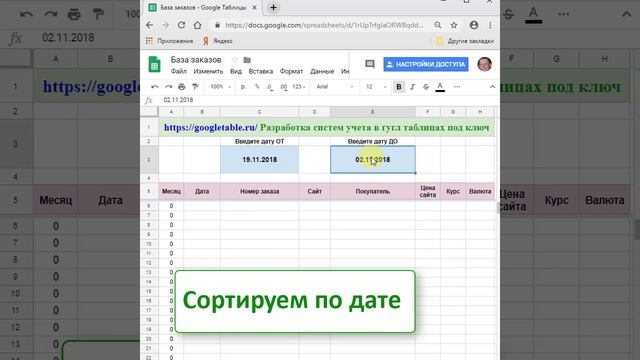Open the Chrome profile icon
Screen dimensions: 640x360
click(473, 25)
